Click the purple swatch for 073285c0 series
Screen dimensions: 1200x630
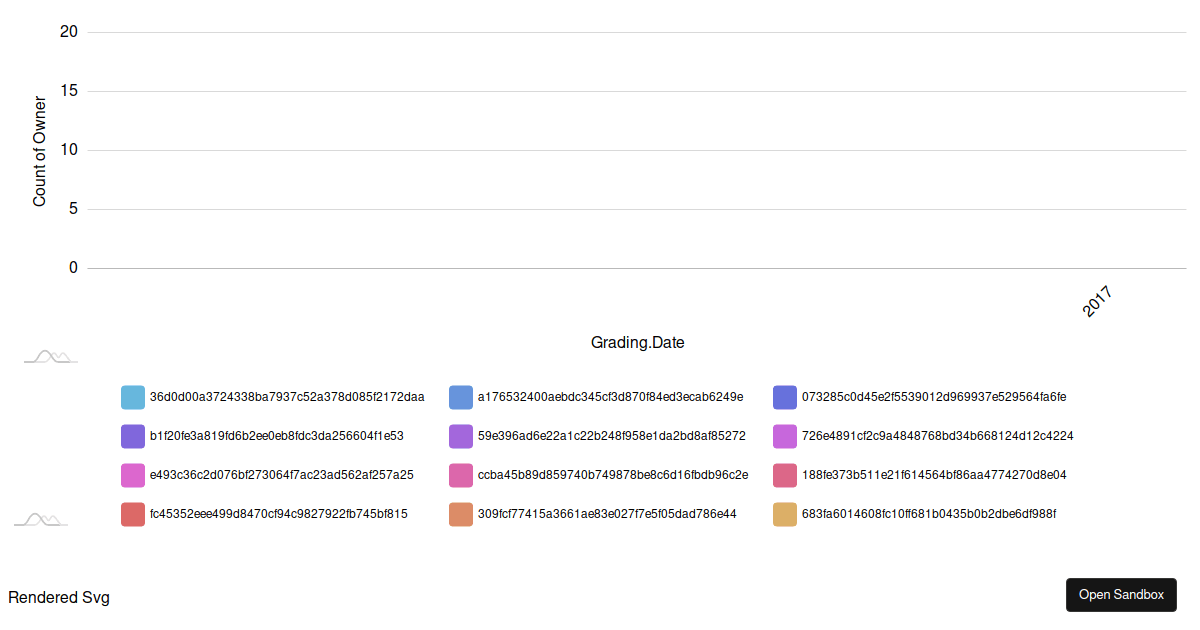pos(784,397)
